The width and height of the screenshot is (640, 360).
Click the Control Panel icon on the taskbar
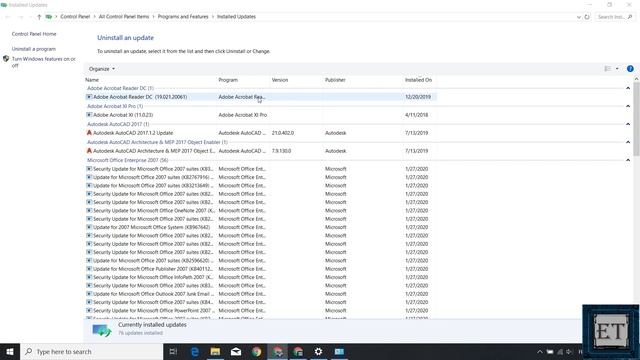coord(339,351)
